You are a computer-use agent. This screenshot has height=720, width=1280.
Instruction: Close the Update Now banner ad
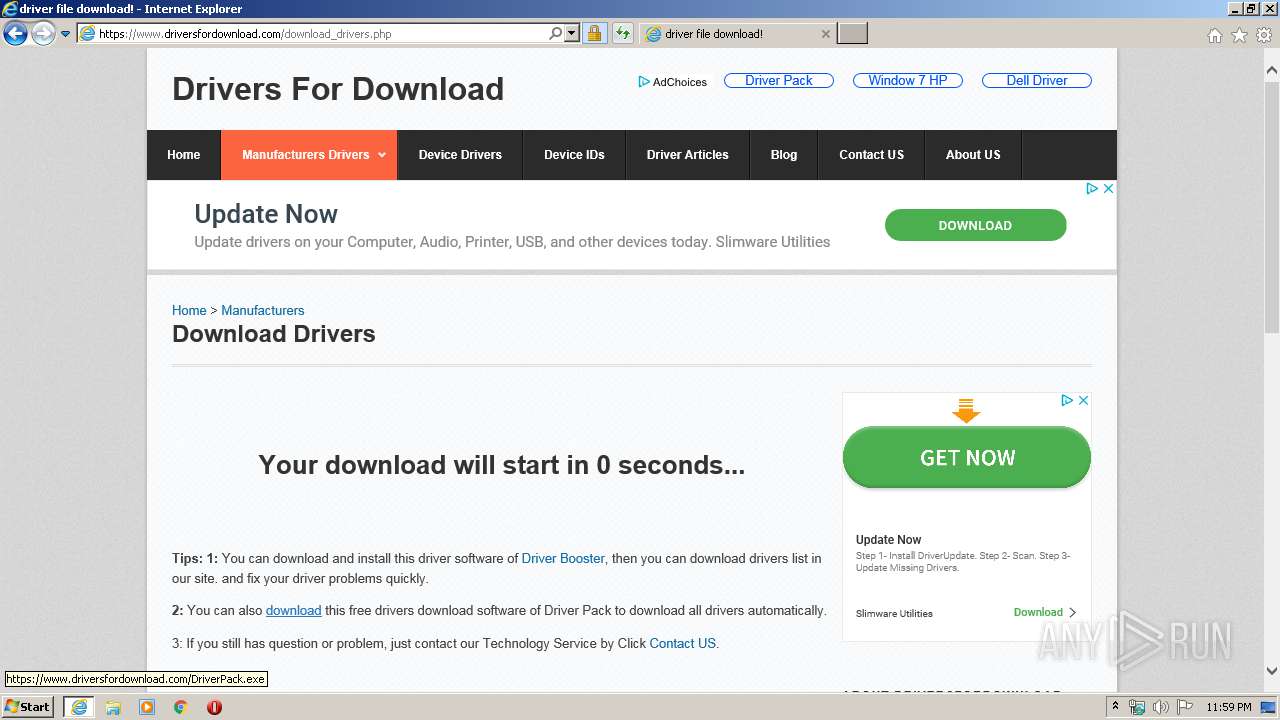(x=1108, y=188)
